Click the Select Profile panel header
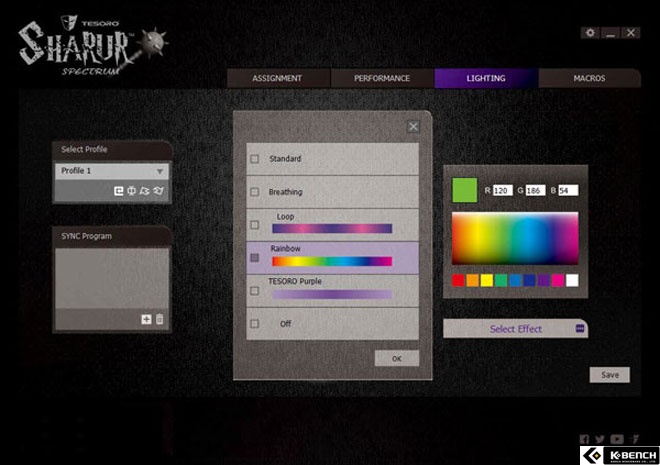The height and width of the screenshot is (465, 660). [112, 150]
